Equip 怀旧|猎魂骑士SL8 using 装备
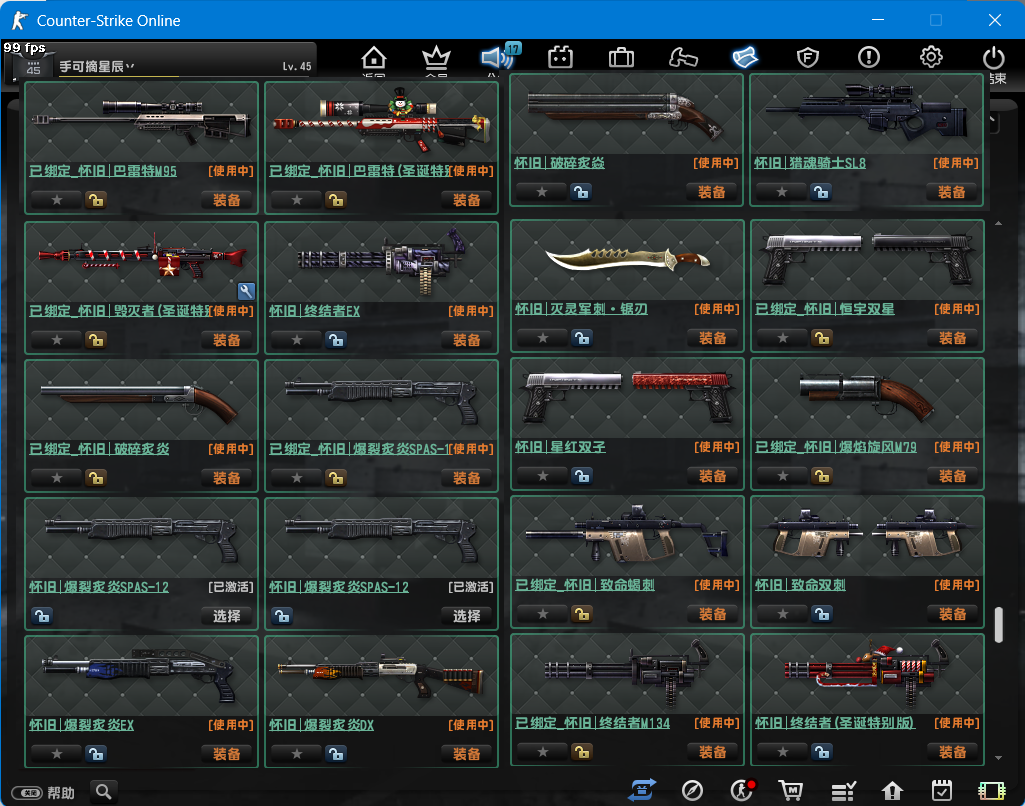The image size is (1025, 806). click(952, 192)
